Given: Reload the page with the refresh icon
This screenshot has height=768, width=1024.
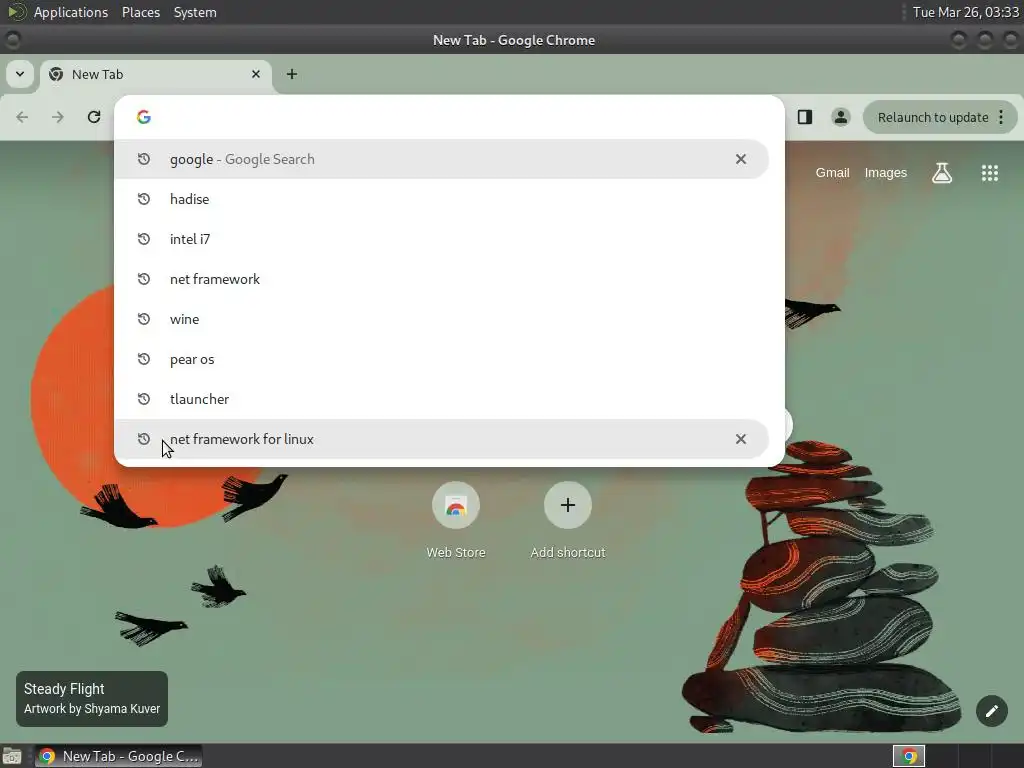Looking at the screenshot, I should coord(94,117).
